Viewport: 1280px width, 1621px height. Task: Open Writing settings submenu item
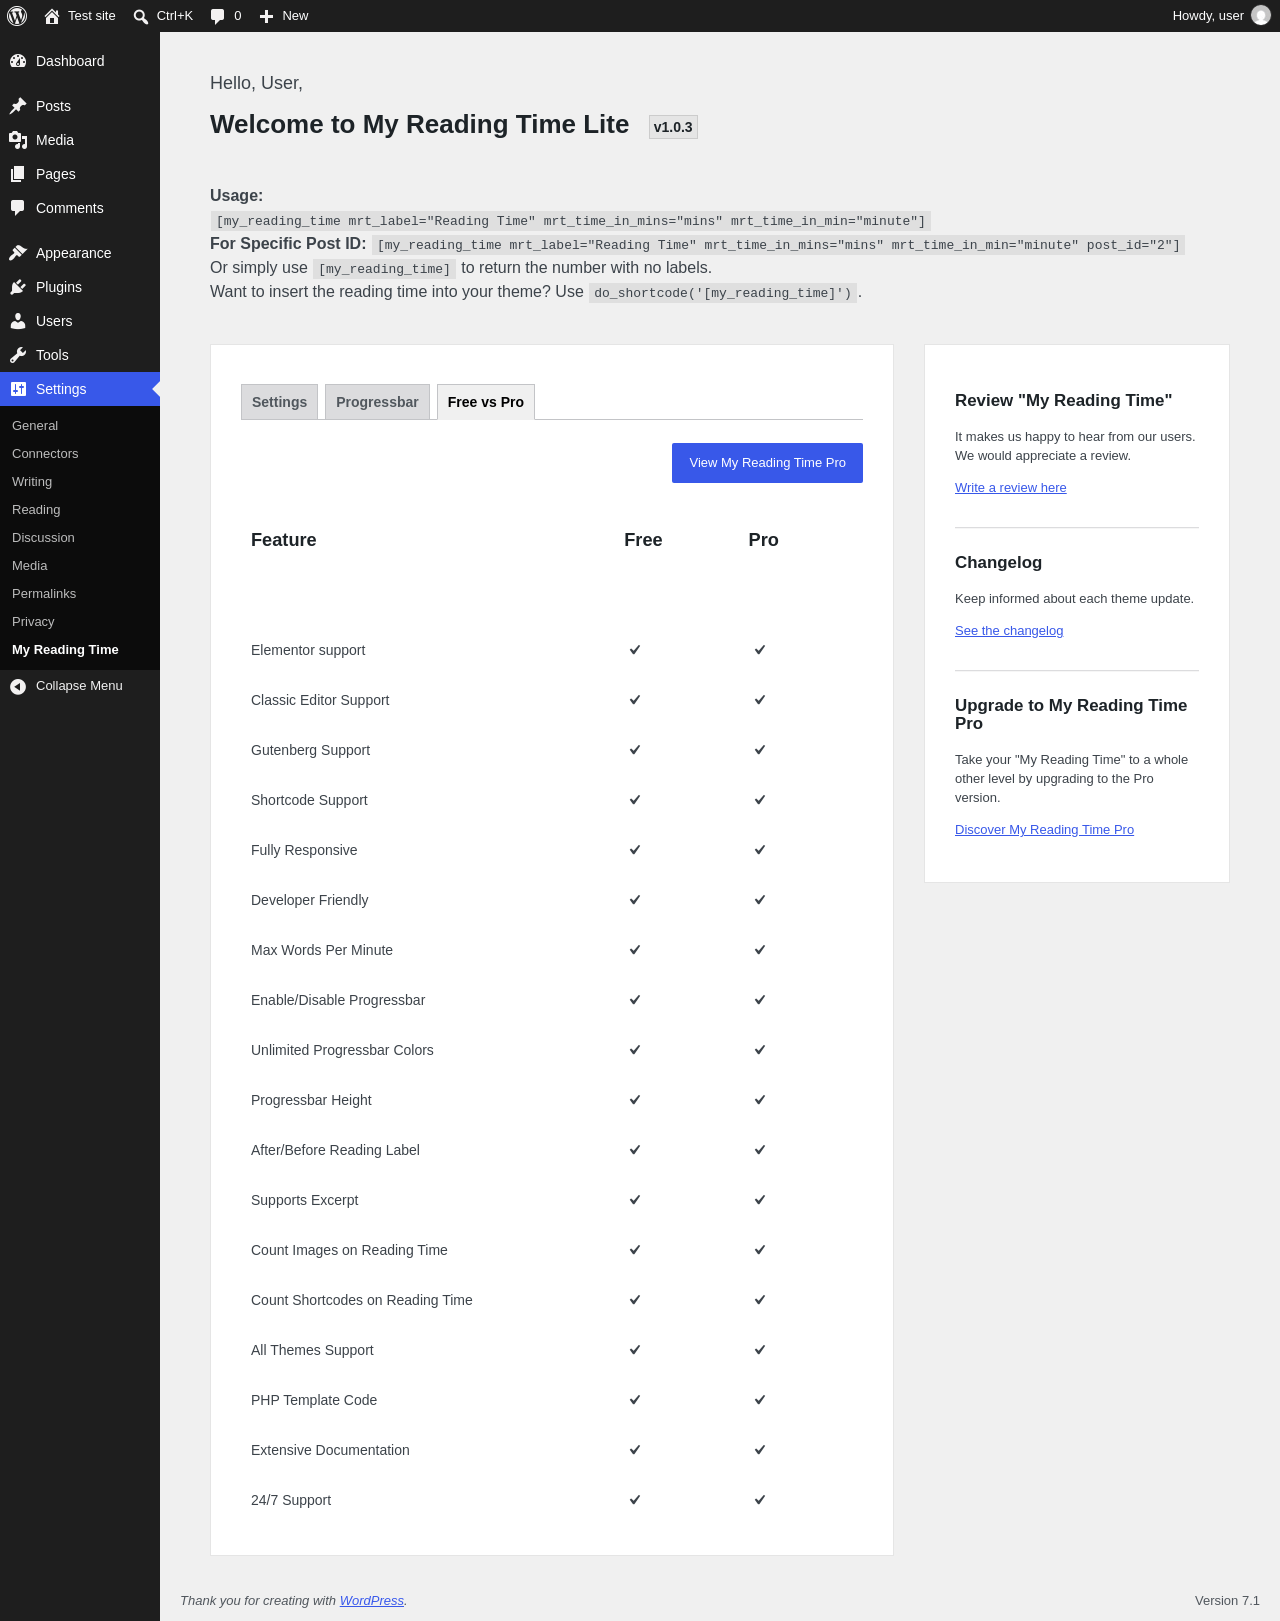(x=32, y=482)
